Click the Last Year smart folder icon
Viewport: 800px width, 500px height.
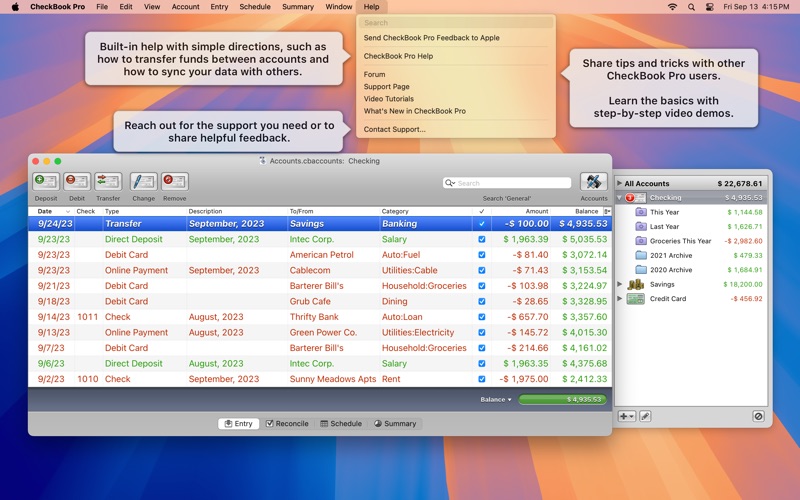pos(641,226)
